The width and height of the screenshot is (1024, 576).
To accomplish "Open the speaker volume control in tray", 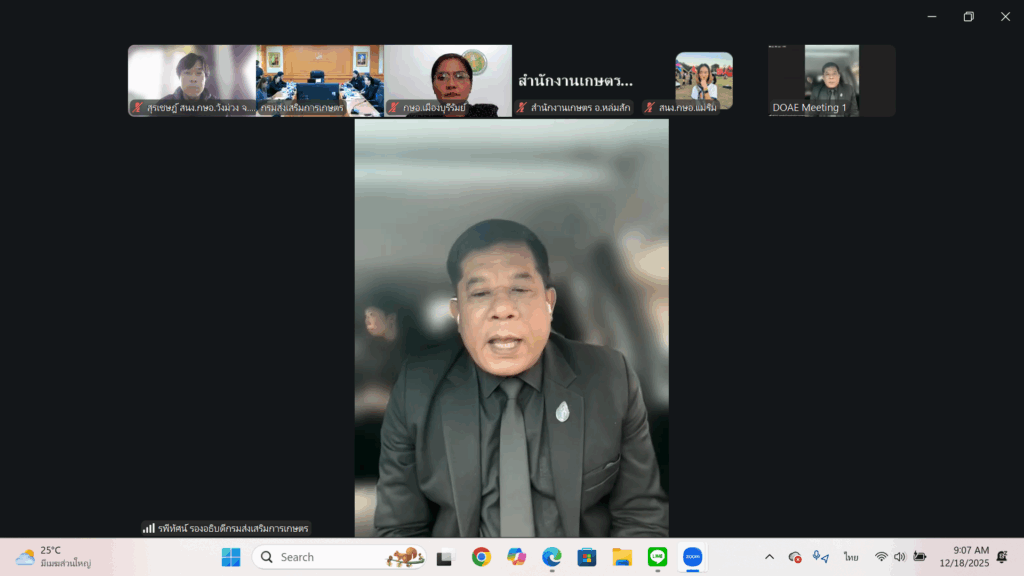I will coord(899,557).
